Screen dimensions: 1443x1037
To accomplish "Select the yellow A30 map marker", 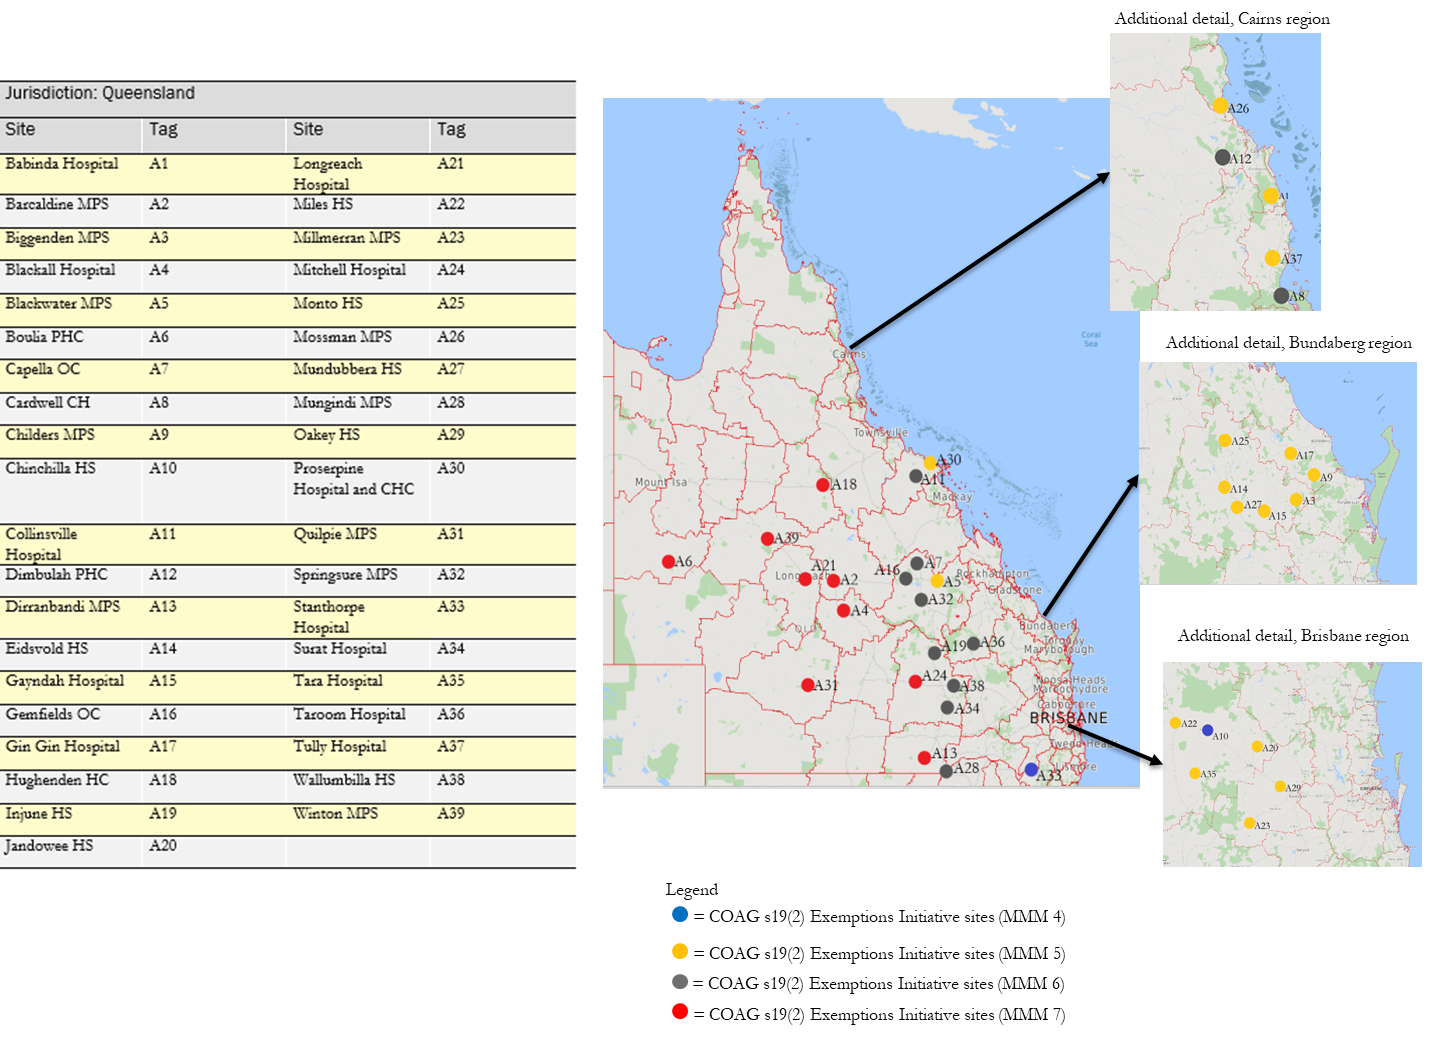I will coord(930,463).
